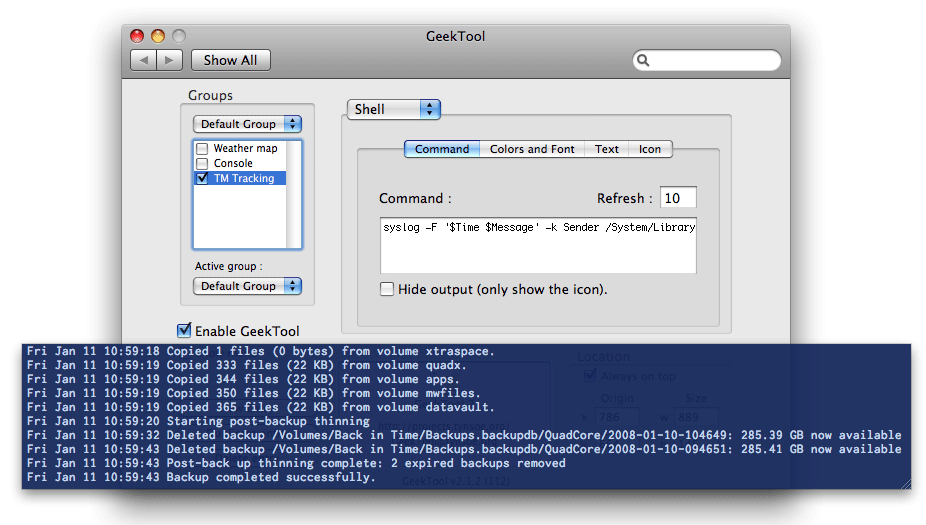This screenshot has width=926, height=525.
Task: Switch to the Icon tab
Action: (650, 149)
